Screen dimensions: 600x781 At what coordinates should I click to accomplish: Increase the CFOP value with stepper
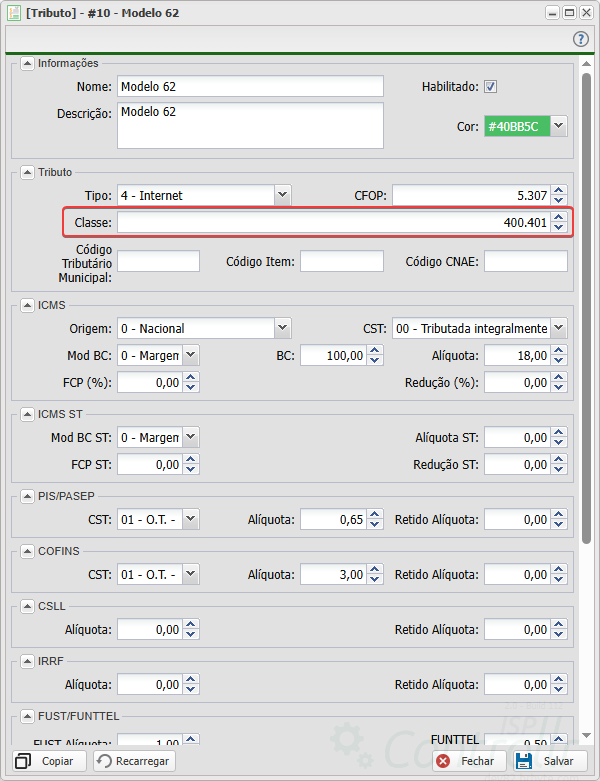pyautogui.click(x=559, y=190)
